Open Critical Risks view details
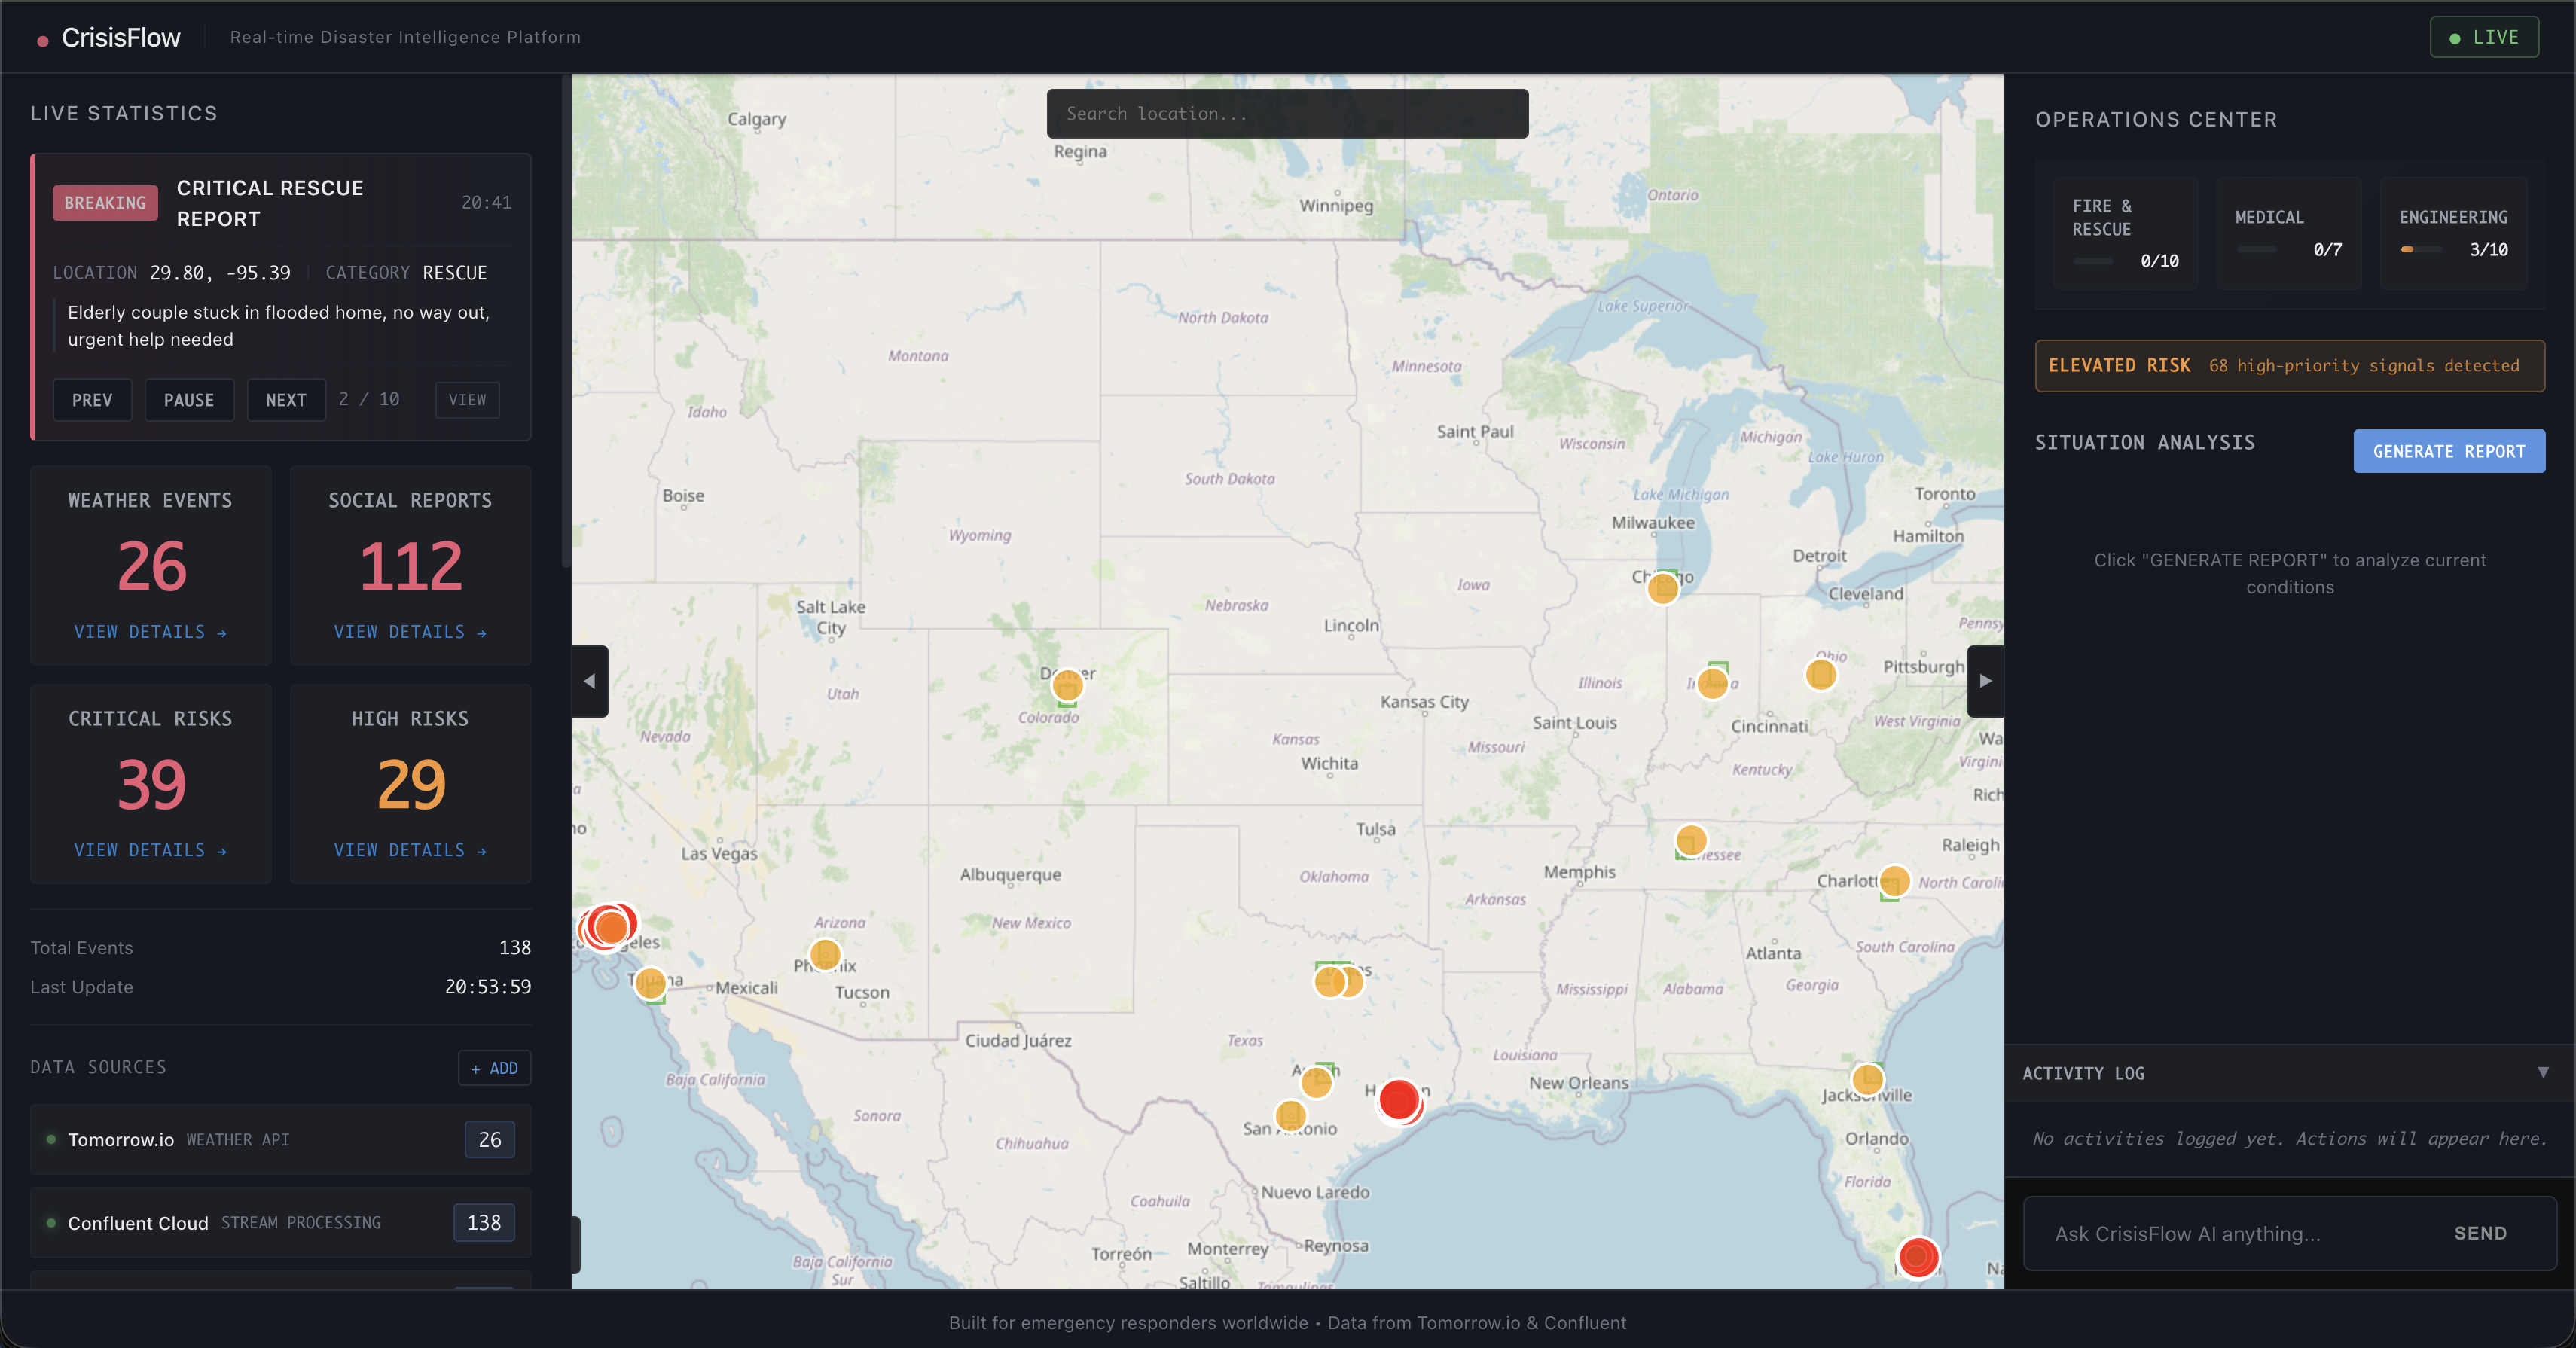The width and height of the screenshot is (2576, 1348). point(150,850)
